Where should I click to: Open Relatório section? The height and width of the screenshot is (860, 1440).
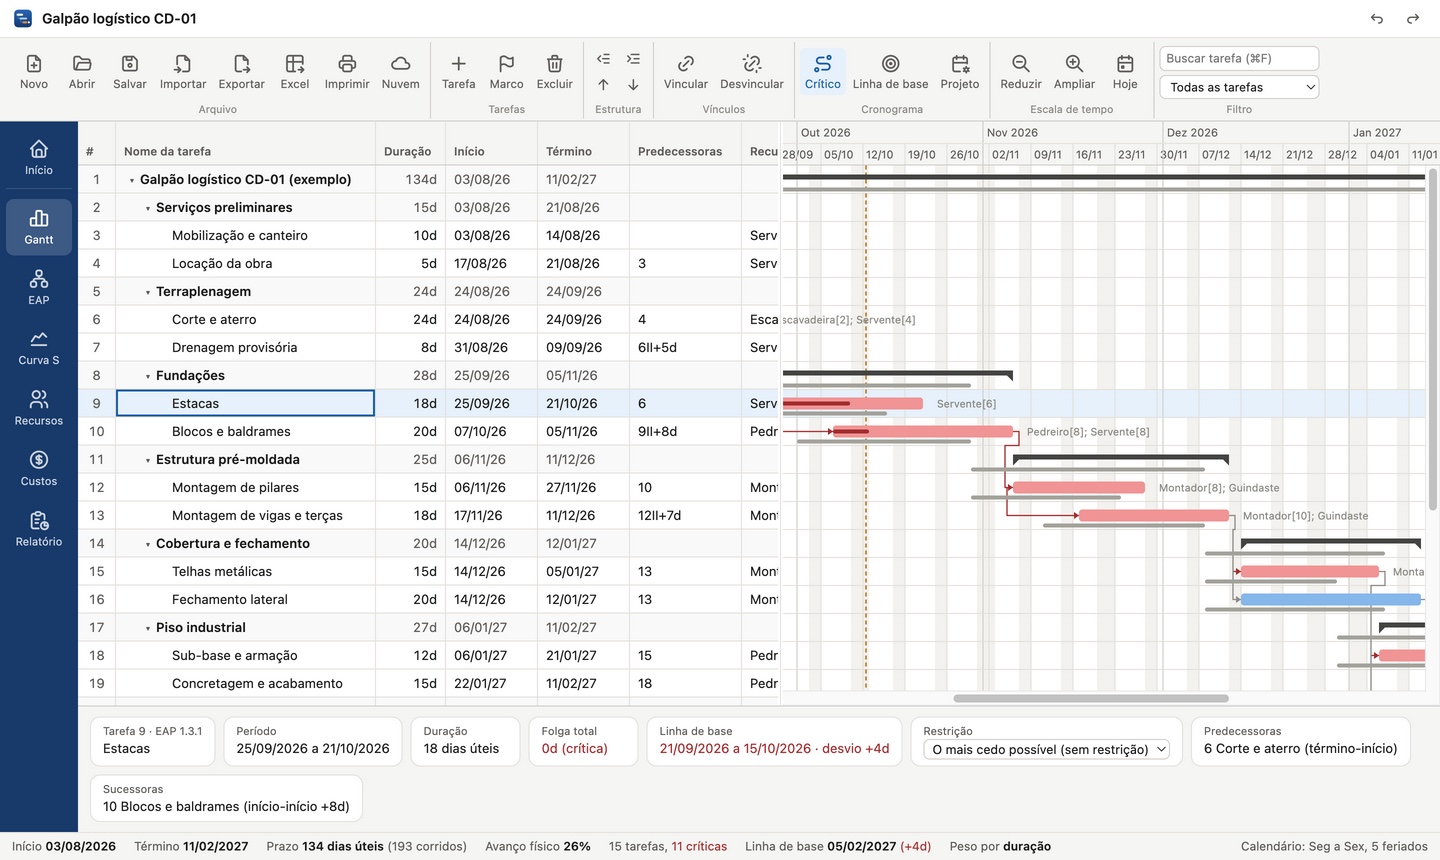pos(39,528)
